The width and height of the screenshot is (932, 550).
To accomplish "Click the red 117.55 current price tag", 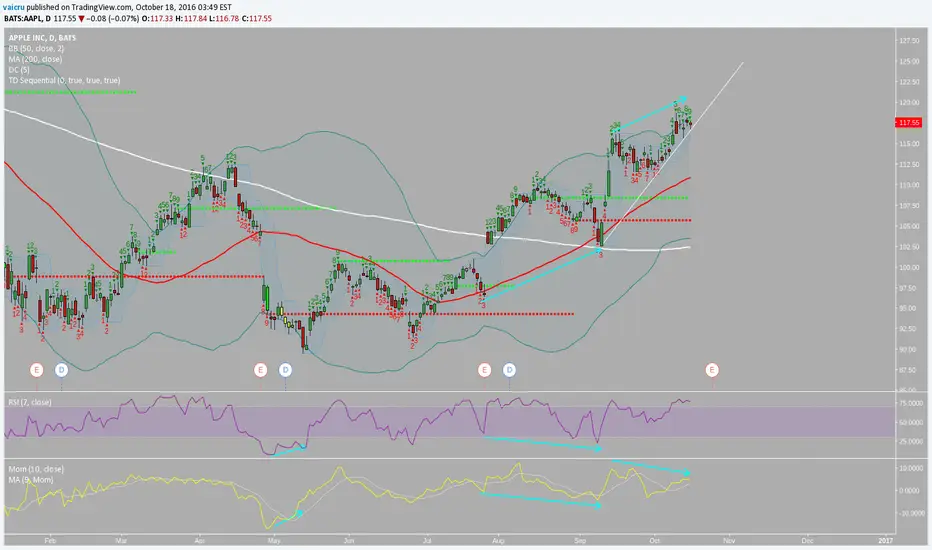I will 908,122.
